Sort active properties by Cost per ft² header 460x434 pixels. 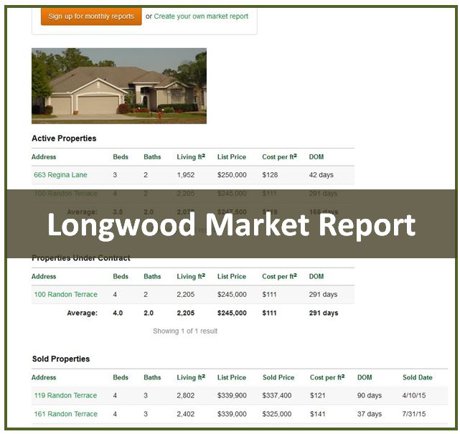(279, 157)
